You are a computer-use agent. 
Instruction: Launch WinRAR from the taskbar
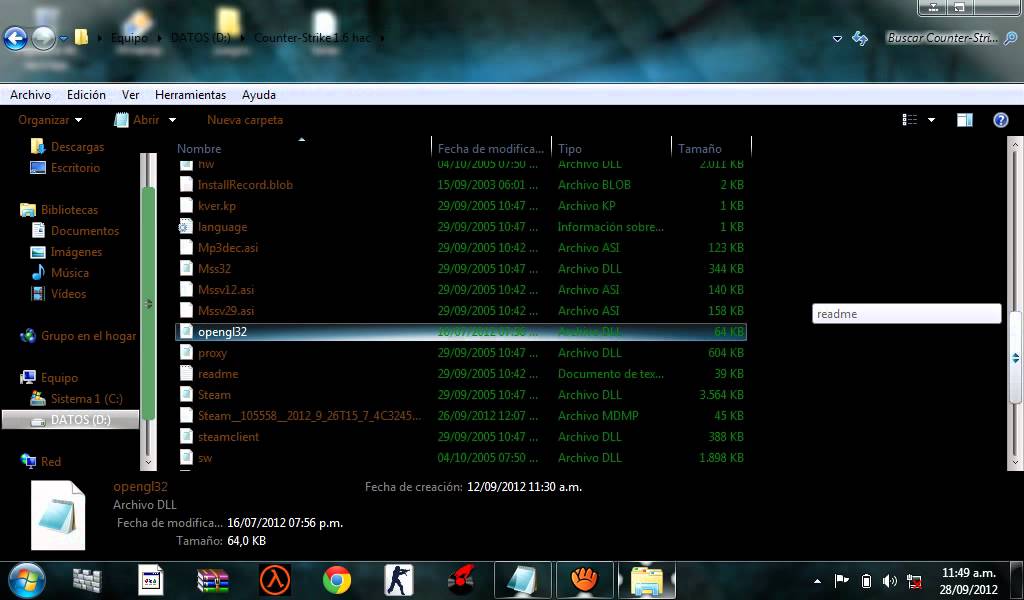213,580
